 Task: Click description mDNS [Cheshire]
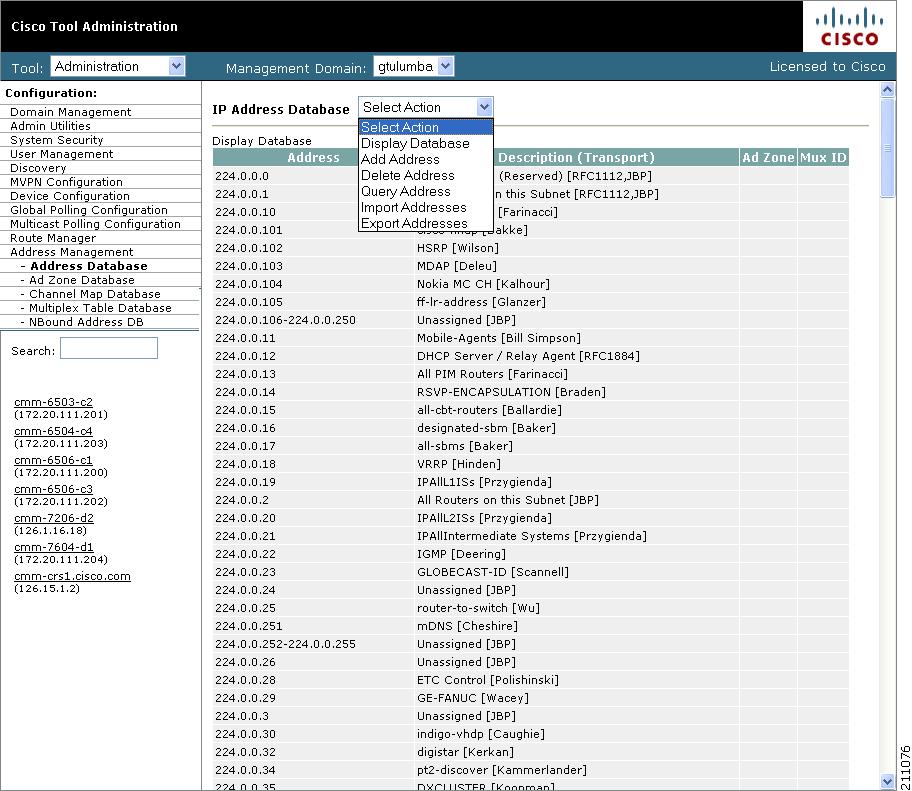pyautogui.click(x=467, y=626)
